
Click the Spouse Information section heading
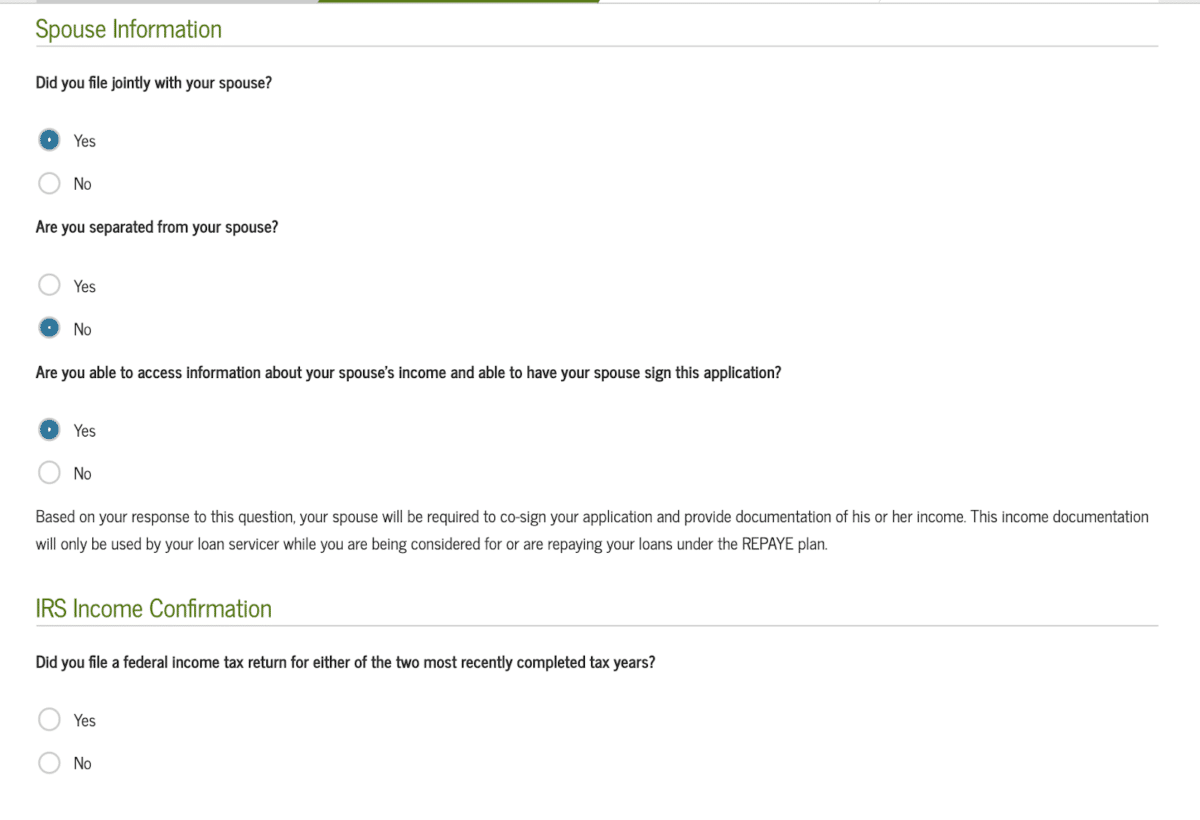[x=129, y=30]
